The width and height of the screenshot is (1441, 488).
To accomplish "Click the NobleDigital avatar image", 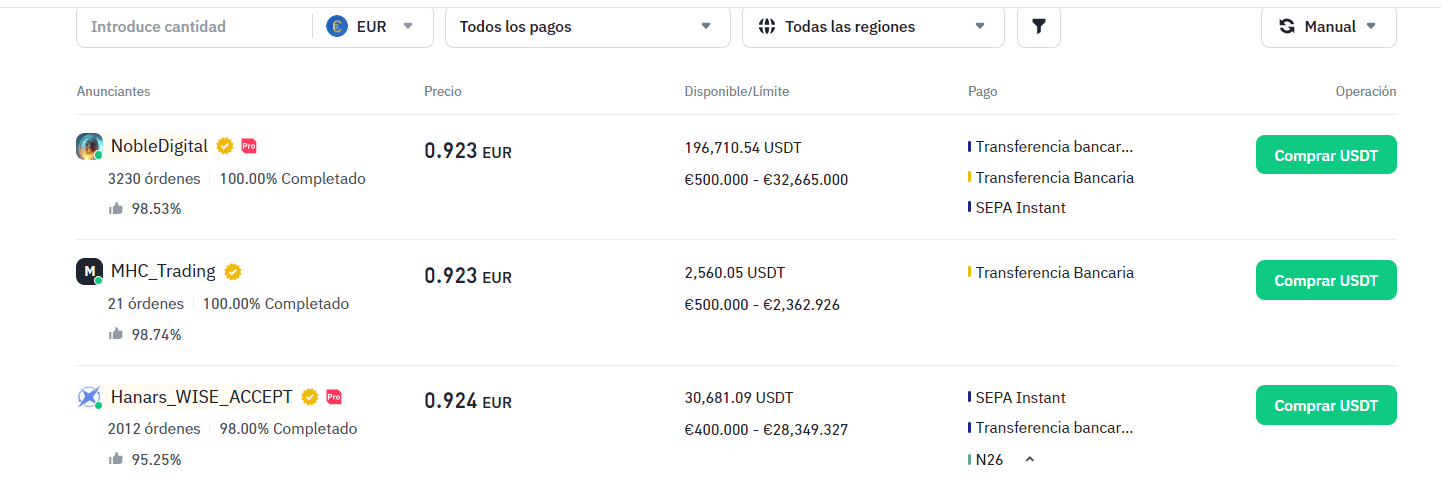I will pyautogui.click(x=90, y=147).
